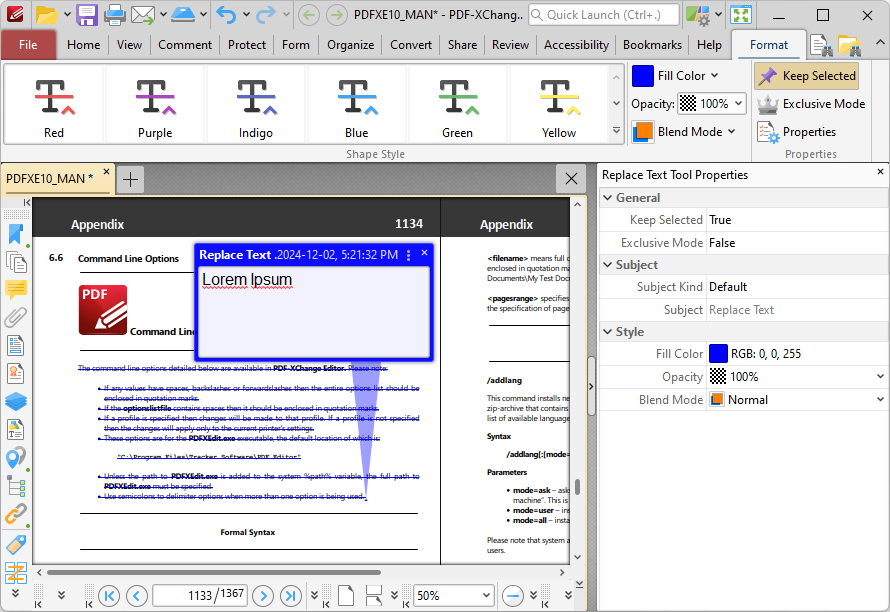Apply the Purple replace text style
The height and width of the screenshot is (612, 890).
coord(155,104)
